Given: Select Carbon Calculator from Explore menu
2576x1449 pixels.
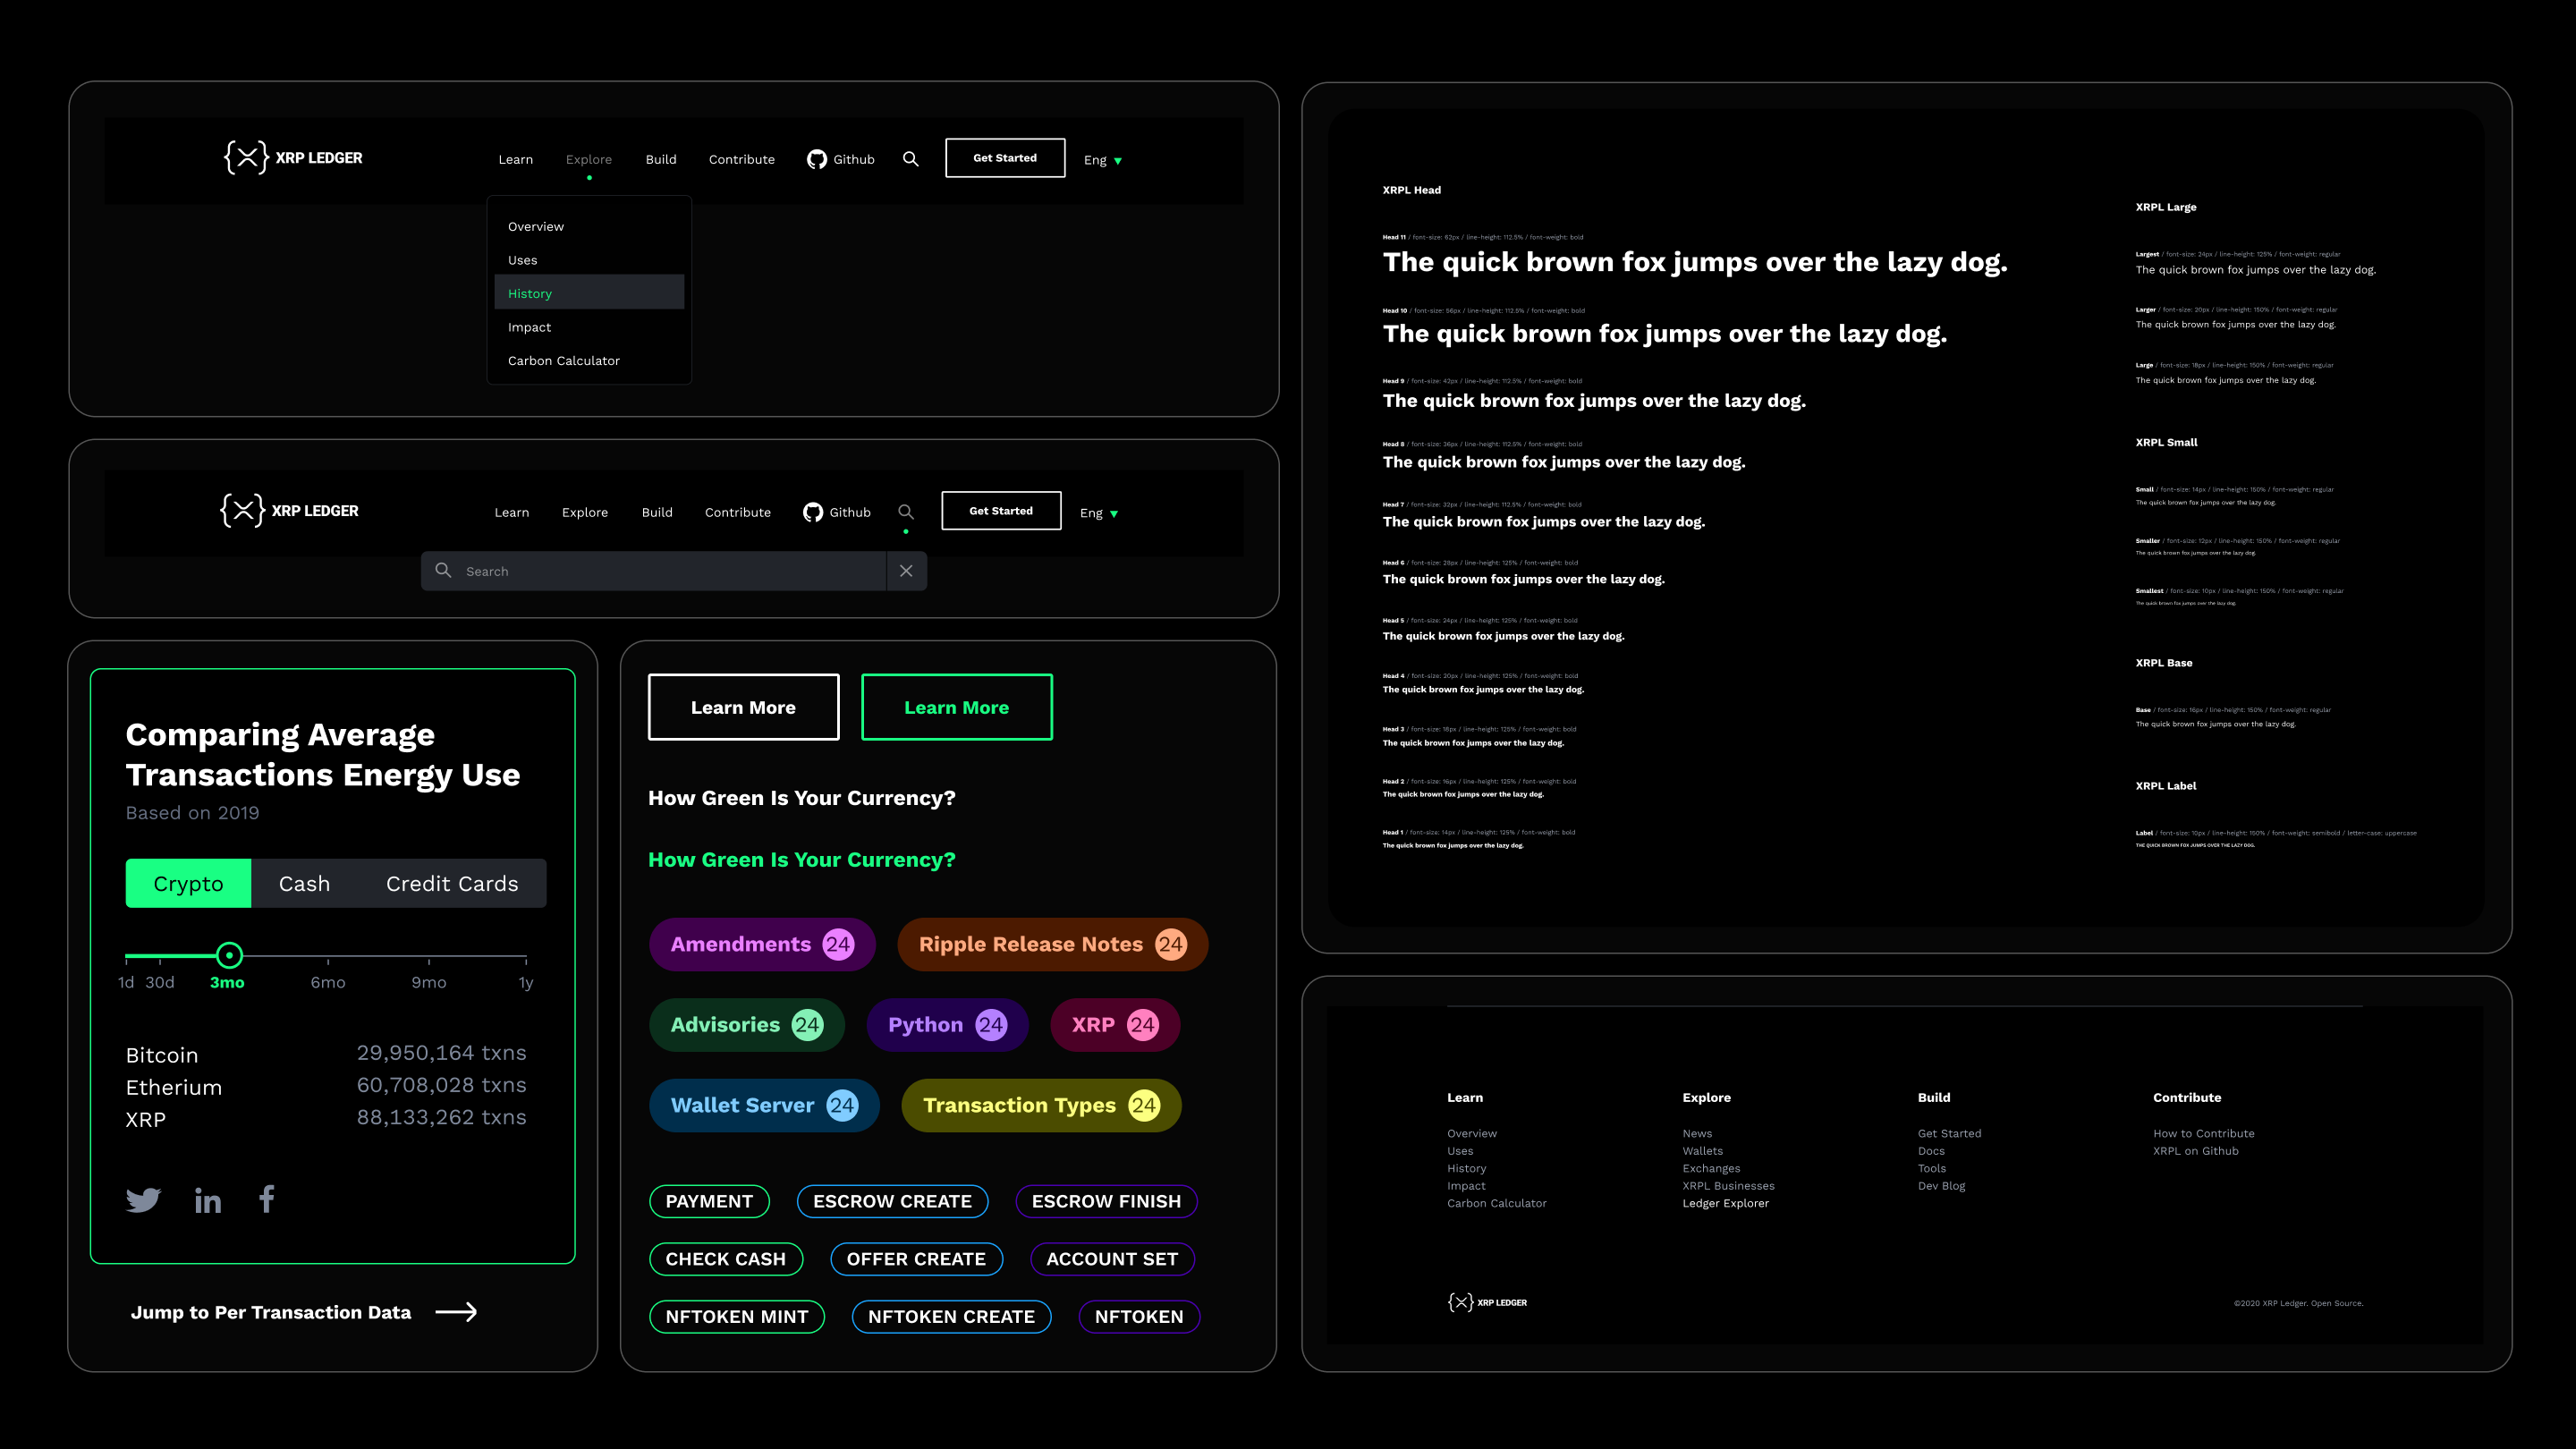Looking at the screenshot, I should coord(563,360).
